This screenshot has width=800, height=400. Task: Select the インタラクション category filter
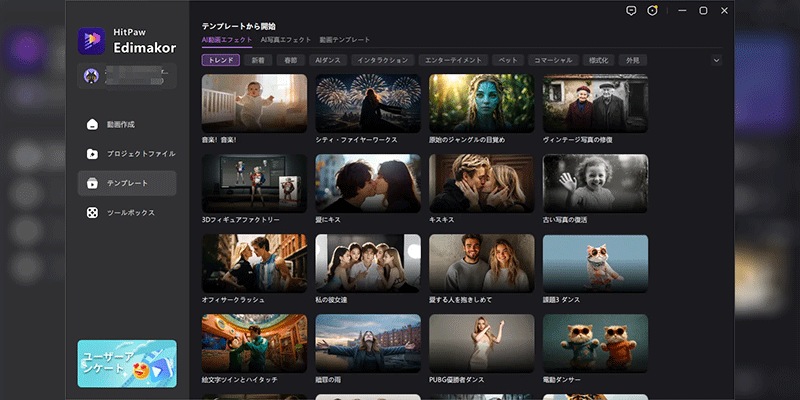coord(383,60)
